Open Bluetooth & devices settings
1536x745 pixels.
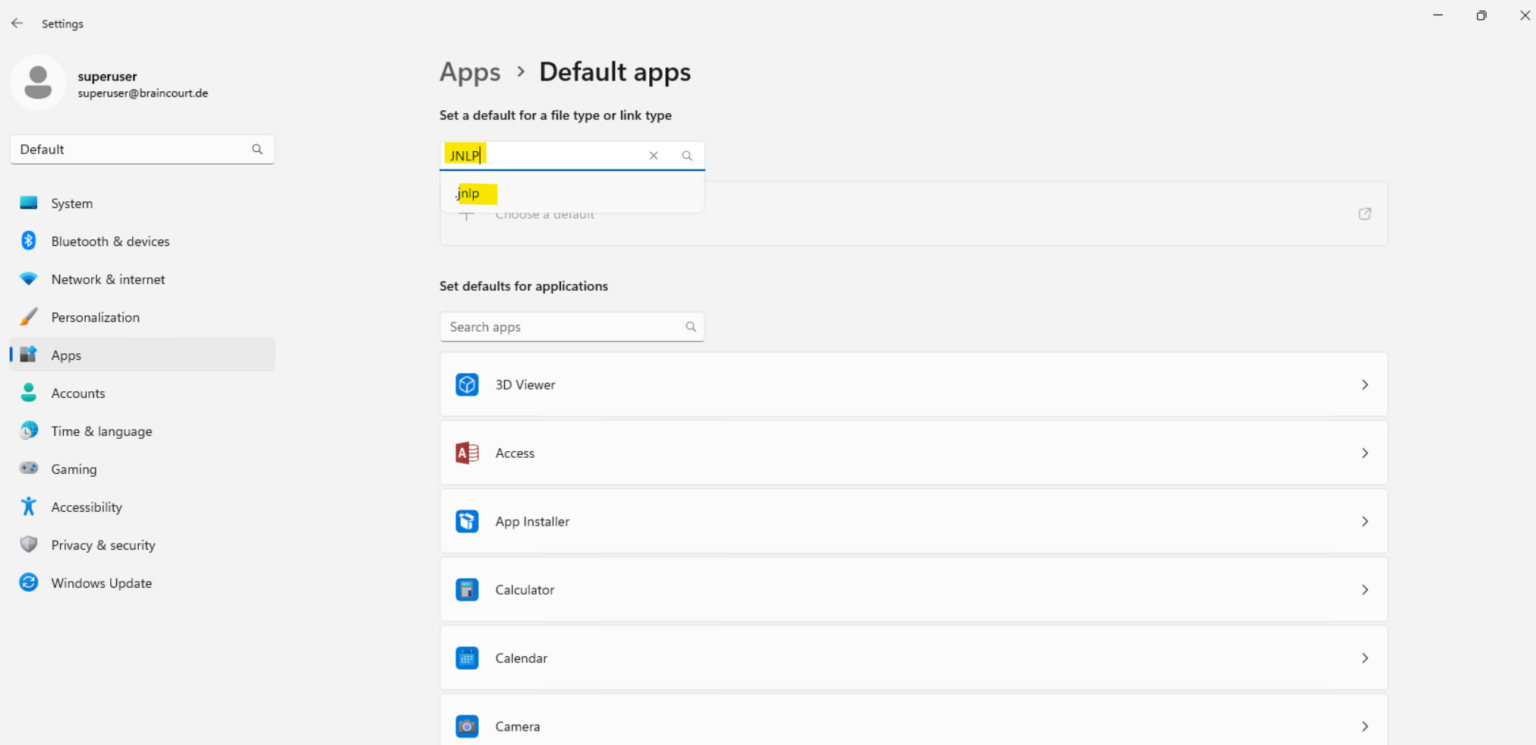point(110,242)
